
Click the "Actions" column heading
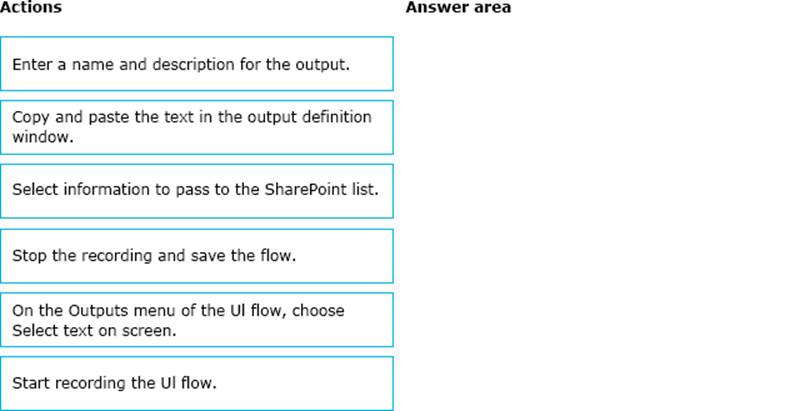tap(31, 8)
